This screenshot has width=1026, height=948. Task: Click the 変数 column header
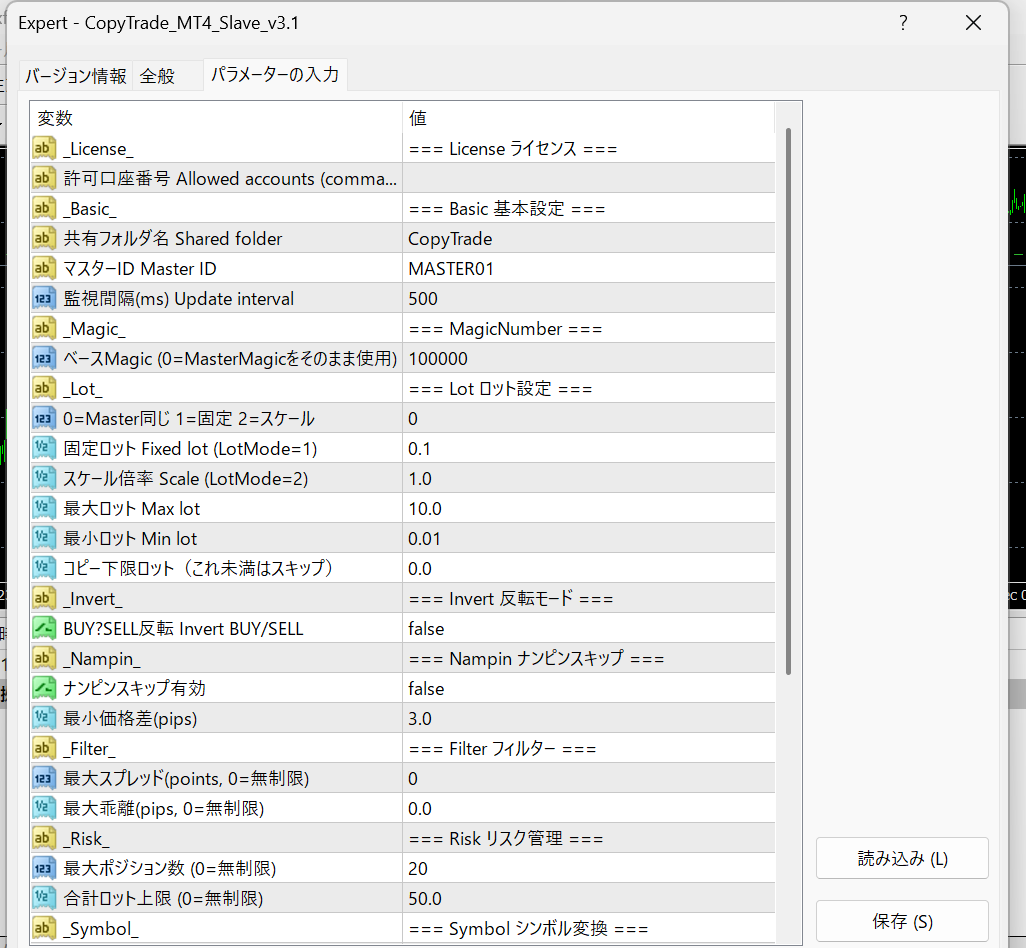(x=216, y=118)
